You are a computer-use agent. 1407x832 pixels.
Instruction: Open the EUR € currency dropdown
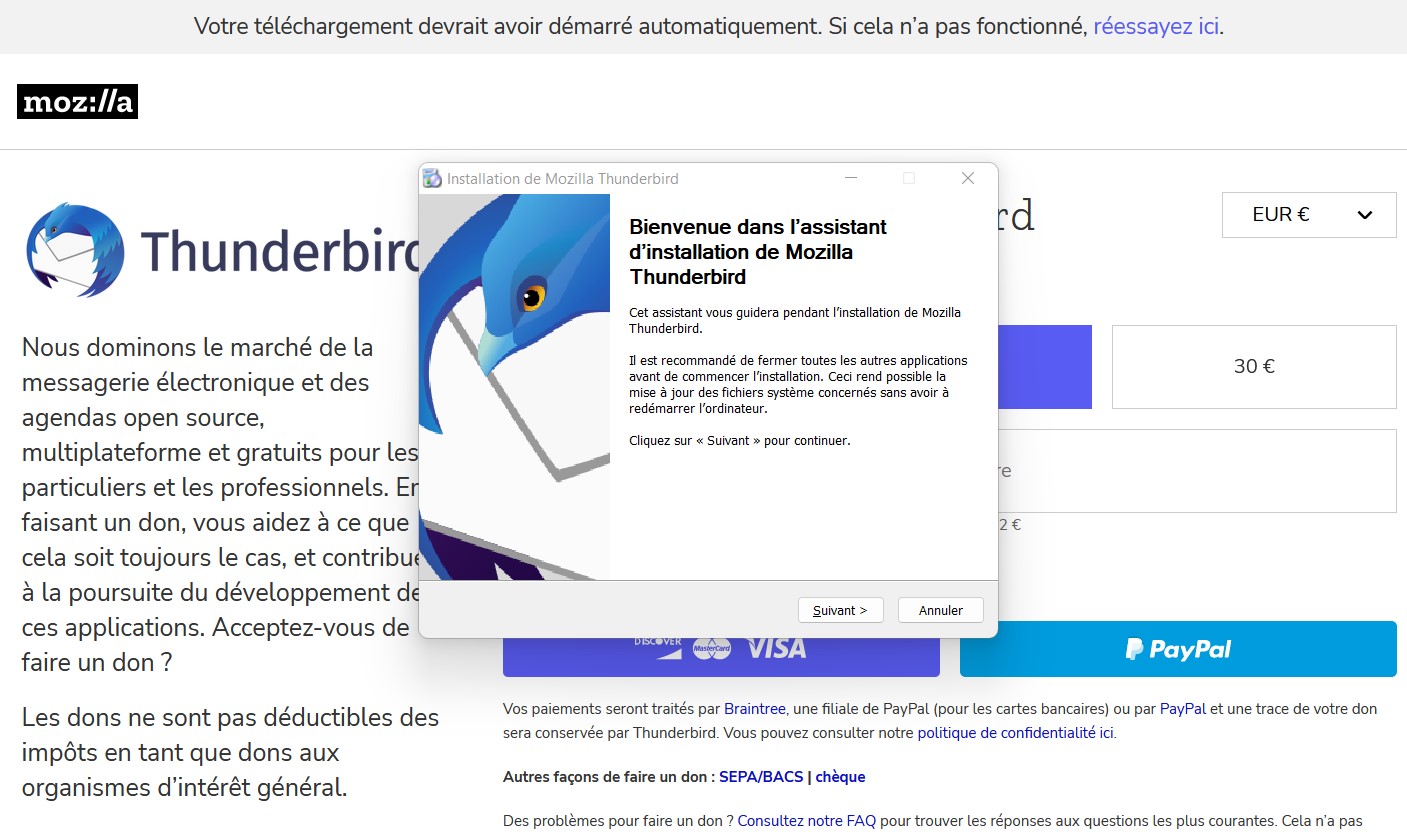[x=1308, y=215]
